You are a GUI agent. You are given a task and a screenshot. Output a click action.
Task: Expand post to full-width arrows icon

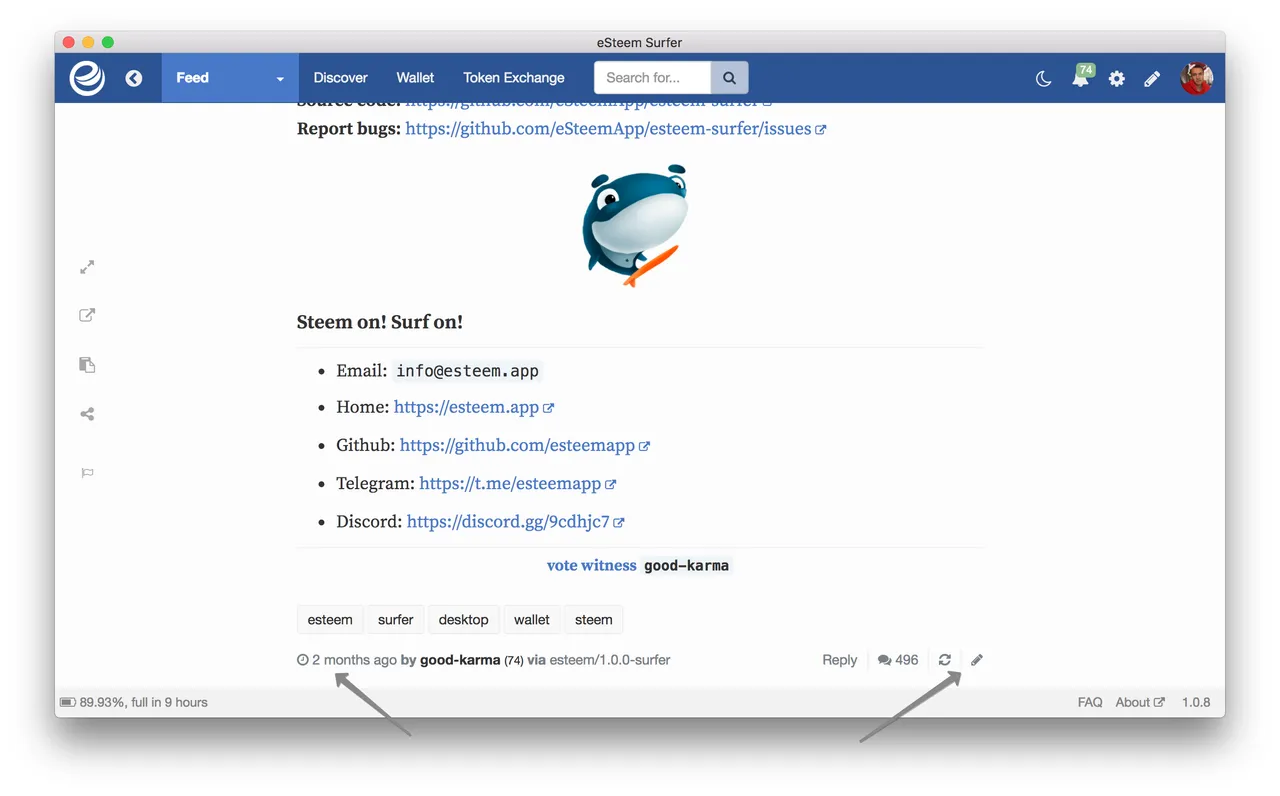click(87, 267)
